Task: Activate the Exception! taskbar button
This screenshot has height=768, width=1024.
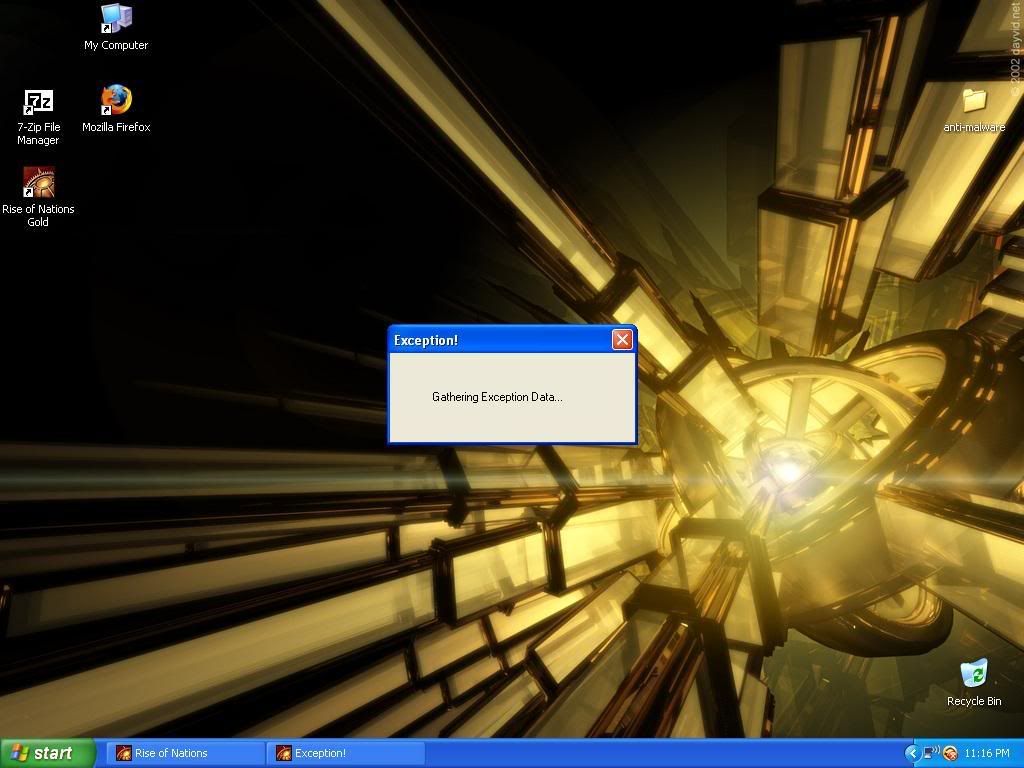Action: pos(346,753)
